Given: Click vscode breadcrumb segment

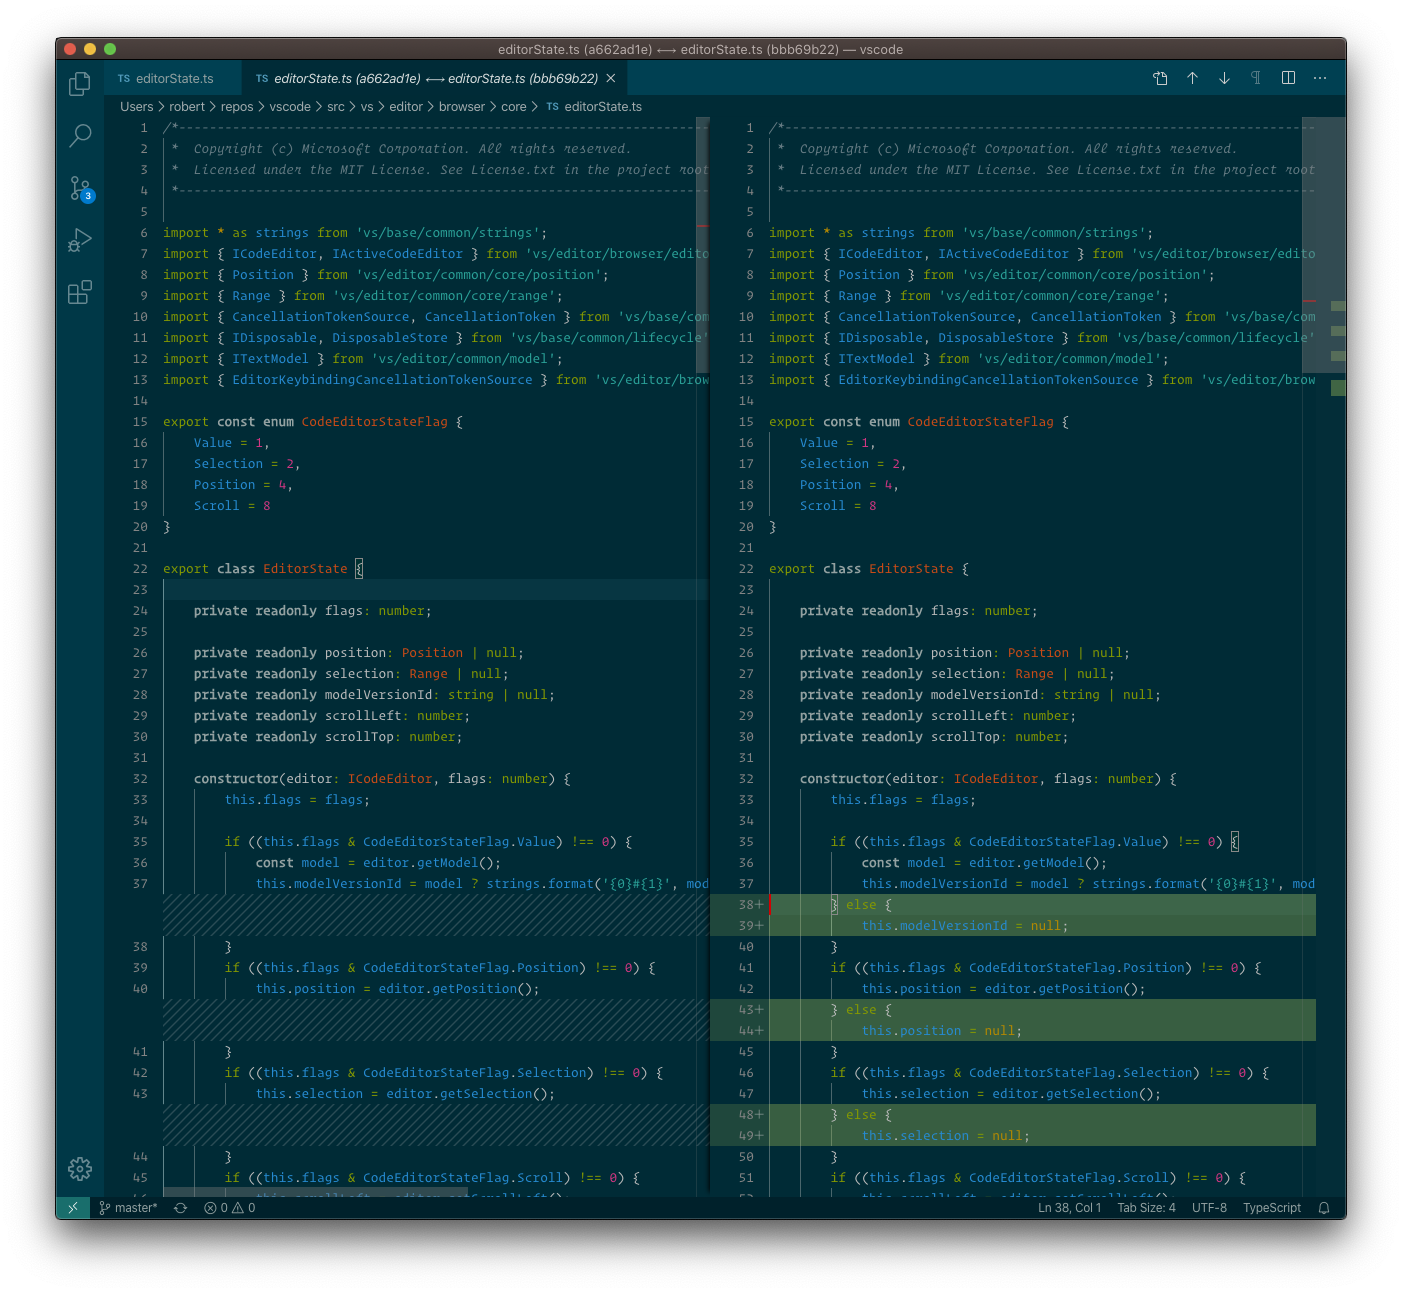Looking at the screenshot, I should 290,107.
